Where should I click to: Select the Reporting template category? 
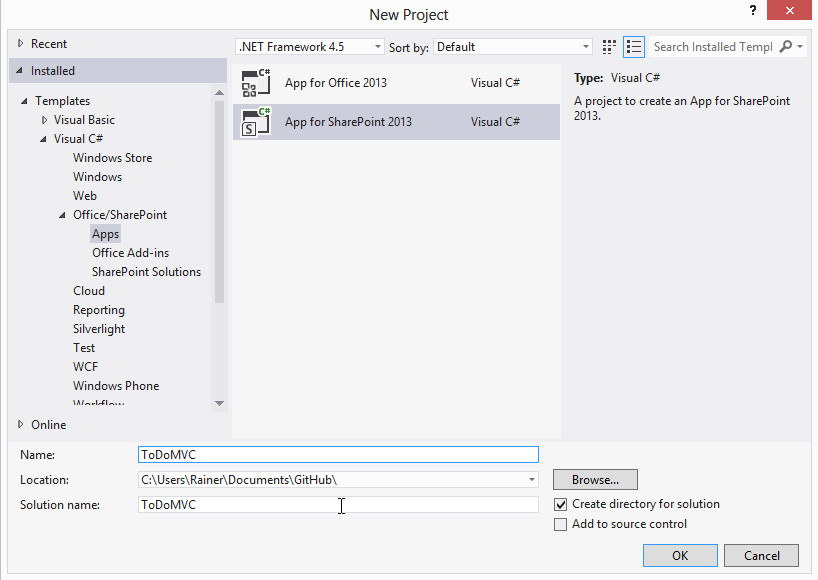point(99,310)
